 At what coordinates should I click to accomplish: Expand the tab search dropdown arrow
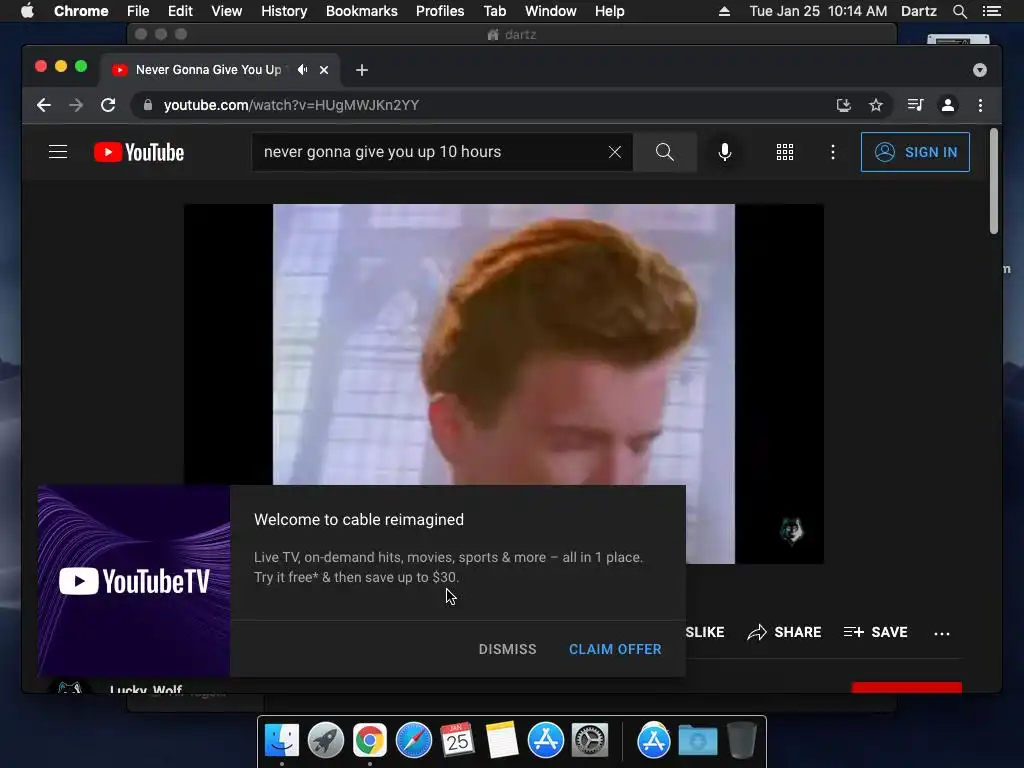point(980,70)
